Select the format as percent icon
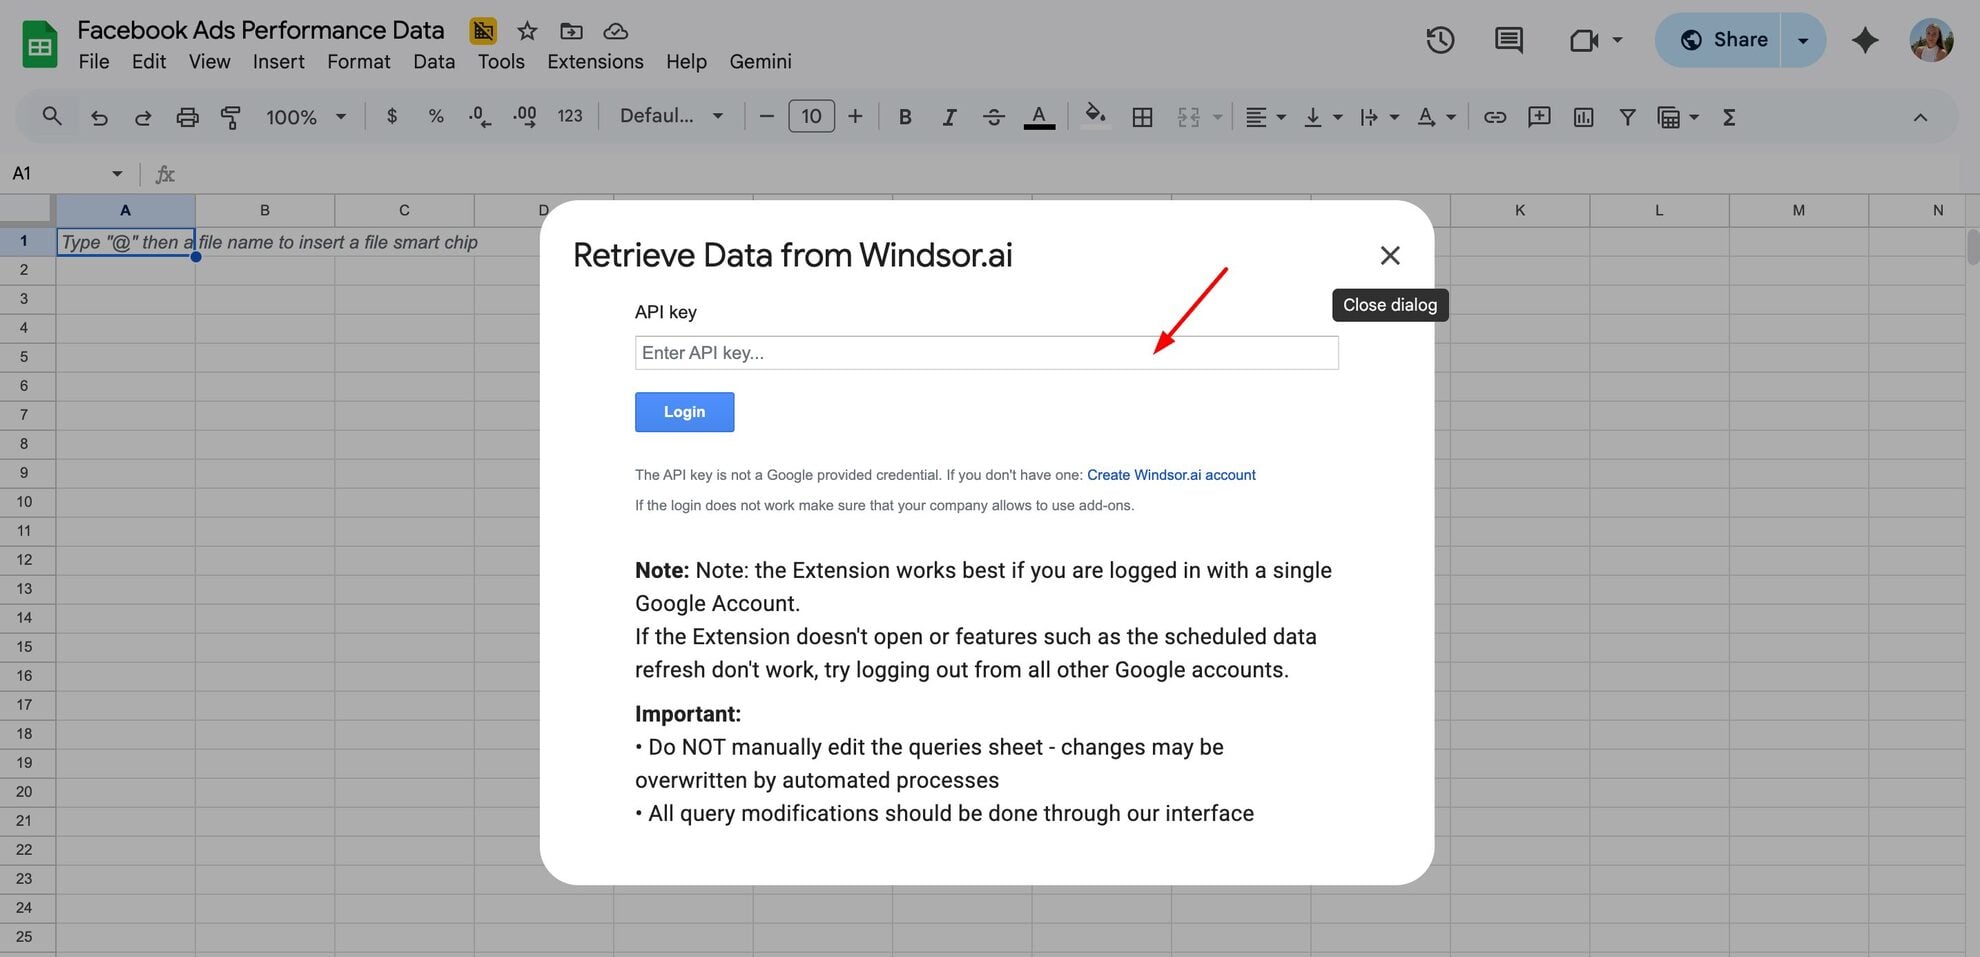 click(435, 116)
